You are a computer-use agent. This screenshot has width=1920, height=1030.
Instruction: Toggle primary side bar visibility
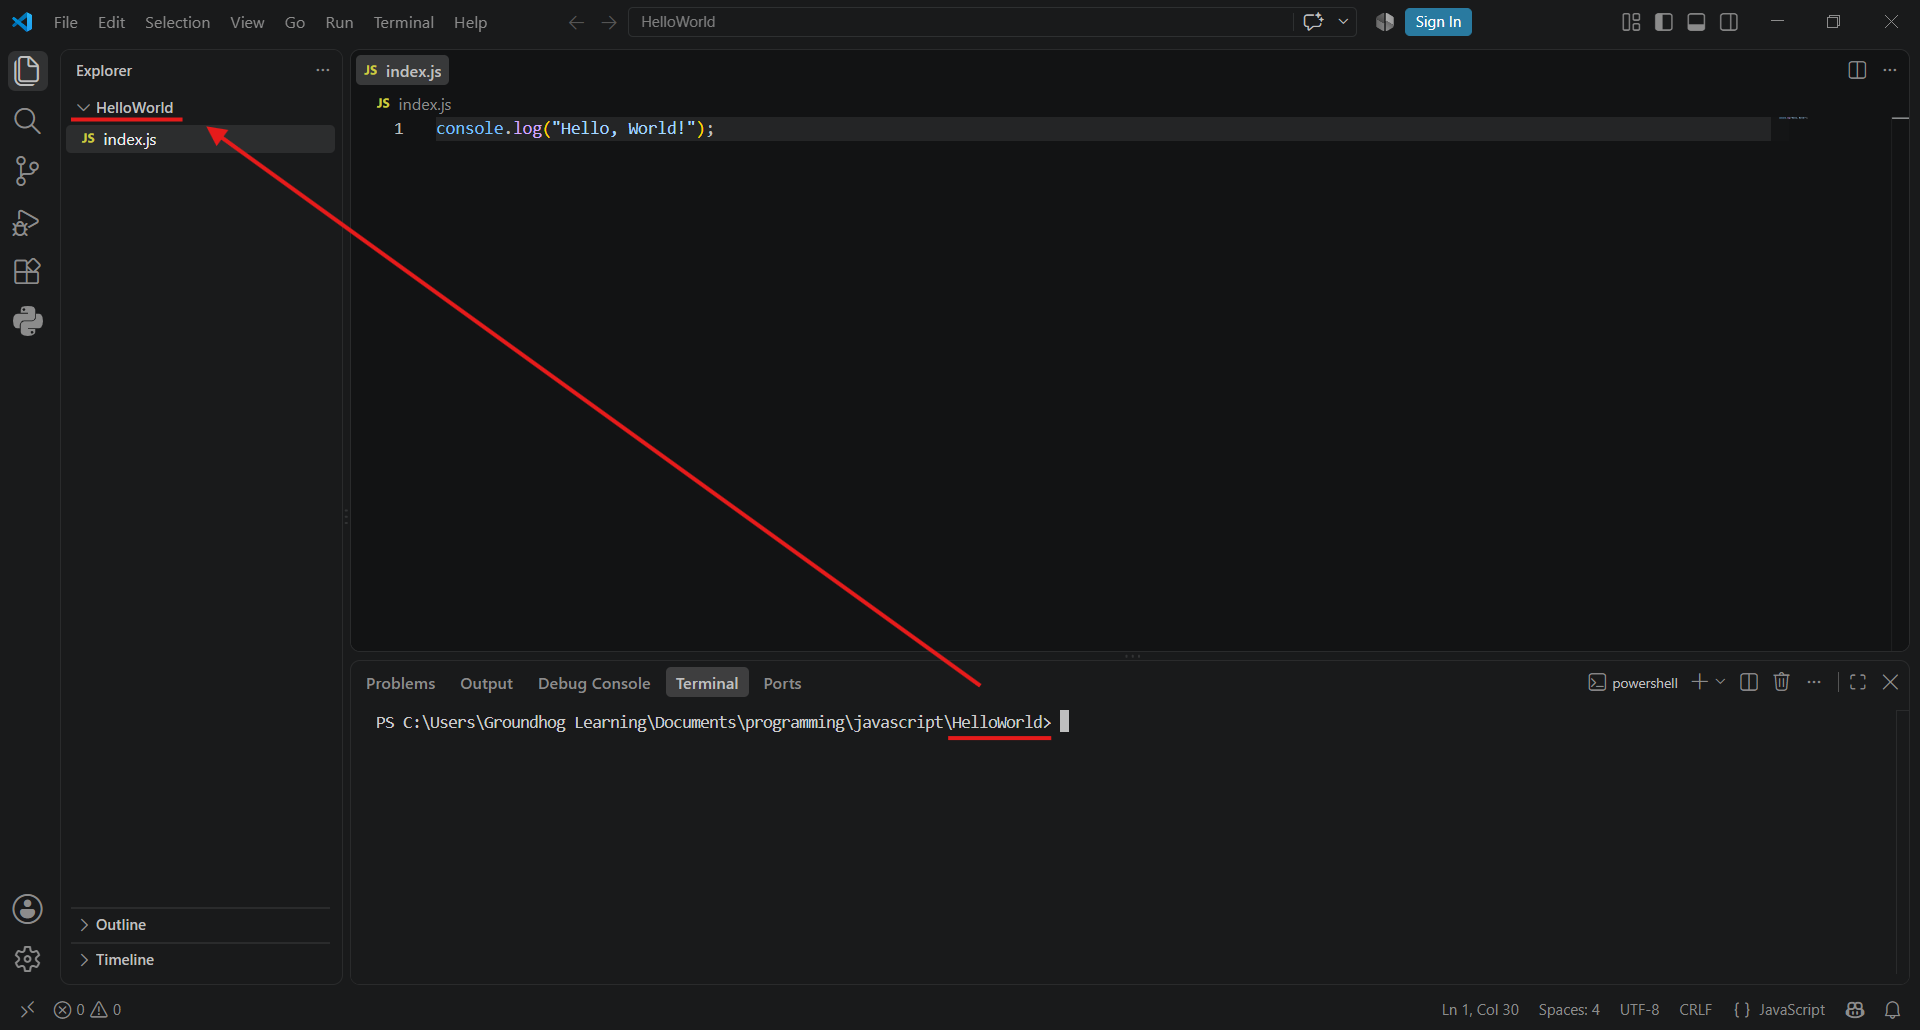click(1664, 22)
